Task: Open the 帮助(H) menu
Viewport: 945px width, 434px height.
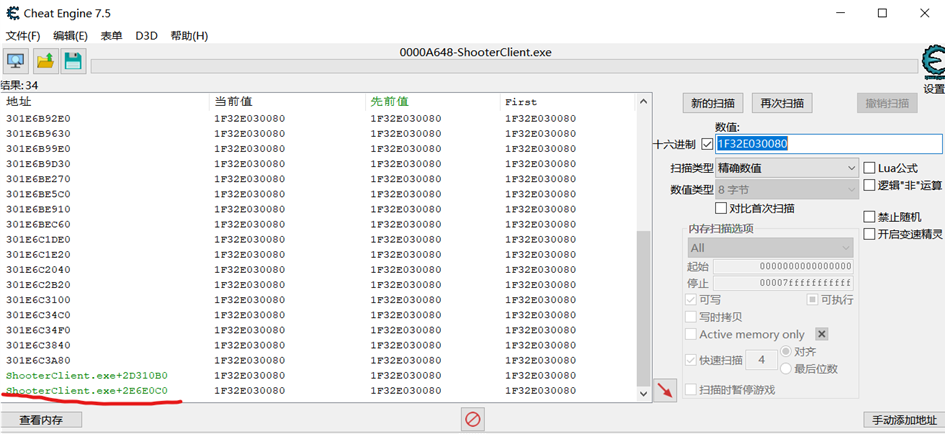Action: point(189,36)
